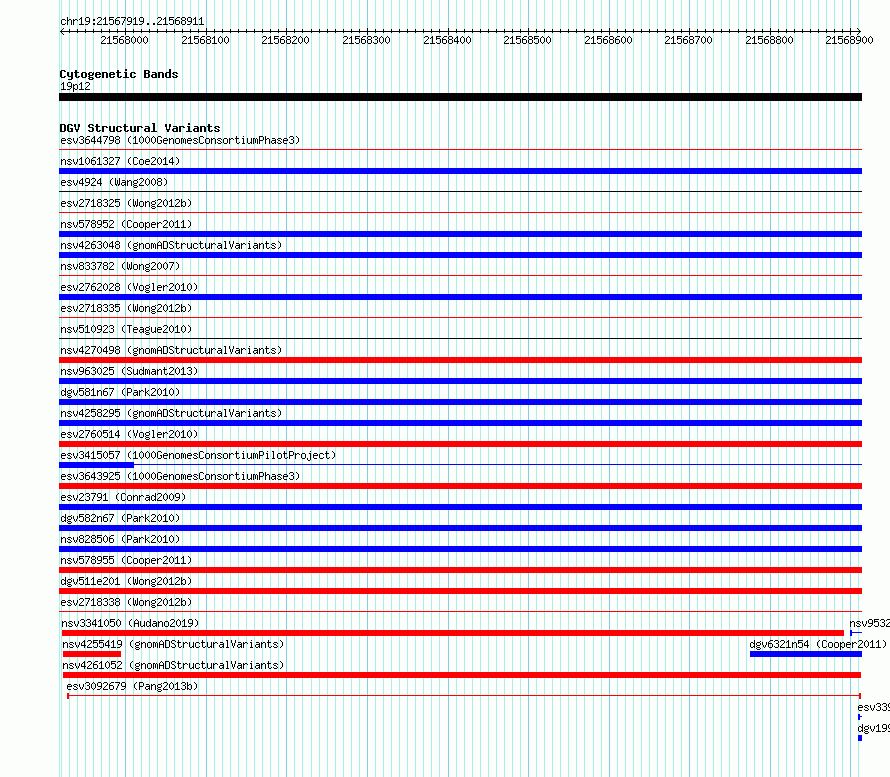890x777 pixels.
Task: Select the esv2762028 (Vogler2010) label
Action: coord(129,287)
